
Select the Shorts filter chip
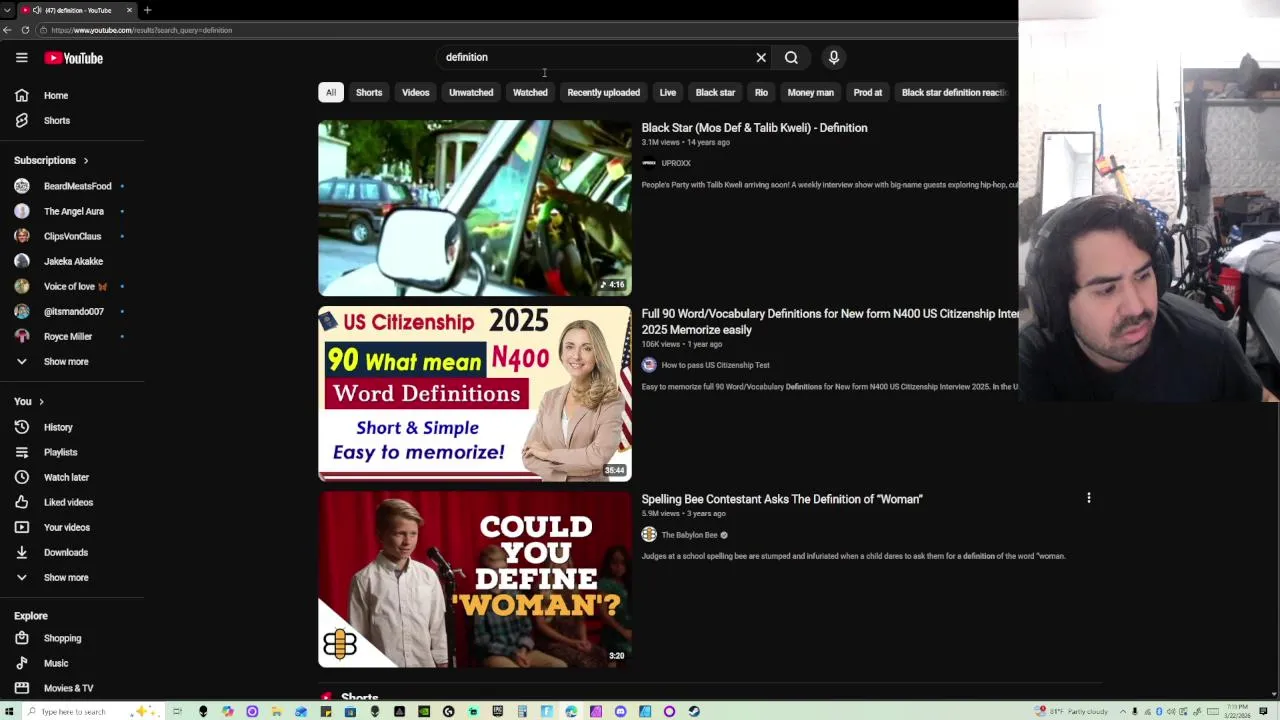pos(369,92)
